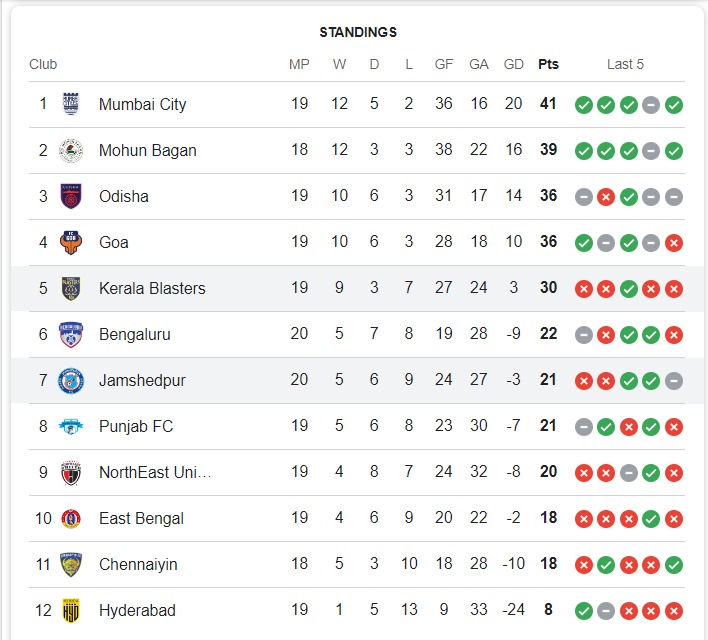Click the Chennaiyin club crest icon

pos(71,564)
